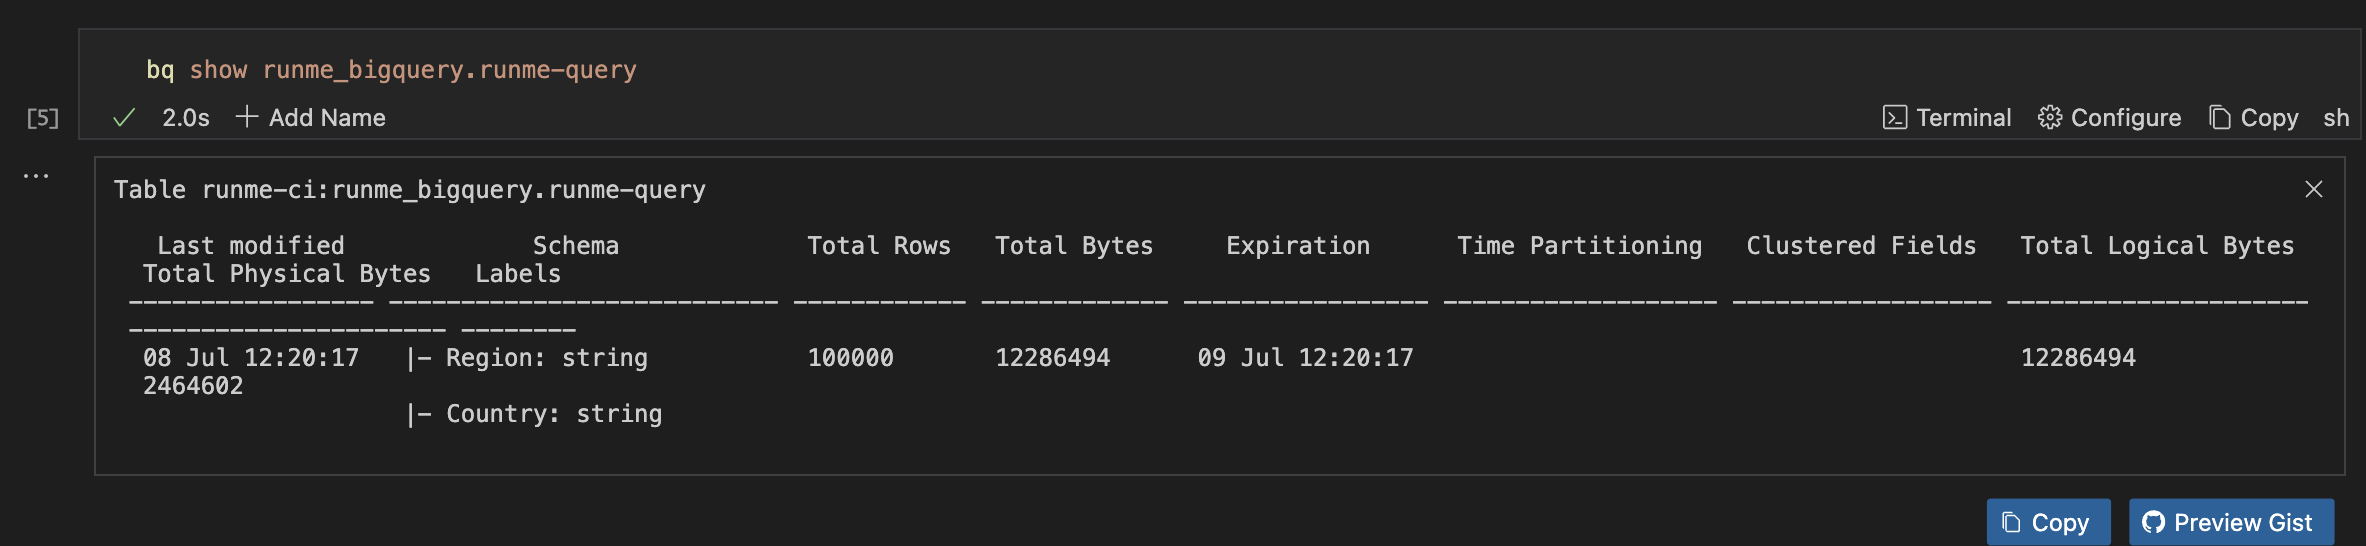This screenshot has height=546, width=2366.
Task: Click the [5] execution count indicator
Action: click(x=42, y=119)
